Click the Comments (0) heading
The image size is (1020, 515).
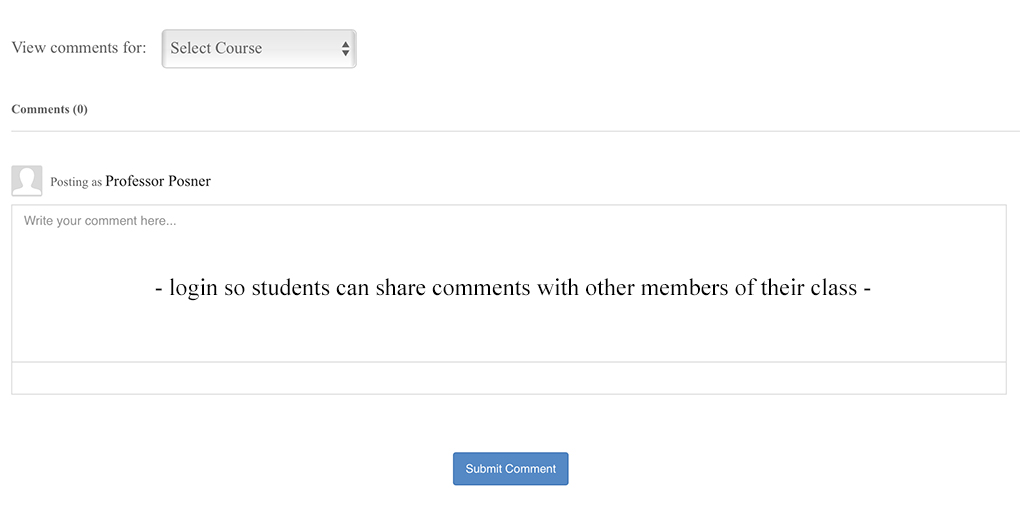pyautogui.click(x=49, y=109)
